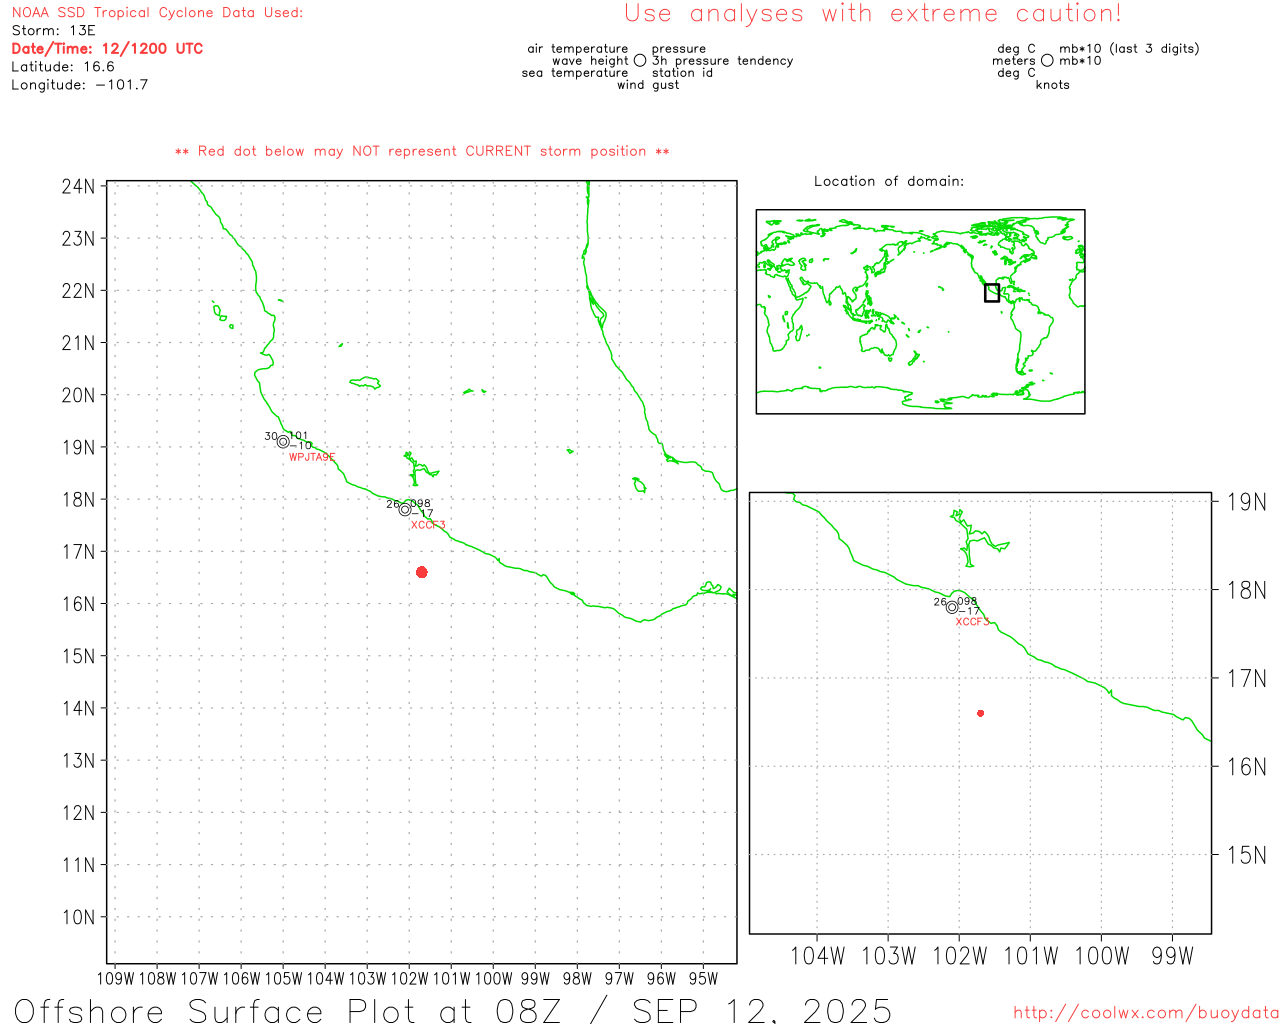
Task: Click the '104W' label under zoomed map
Action: 817,957
